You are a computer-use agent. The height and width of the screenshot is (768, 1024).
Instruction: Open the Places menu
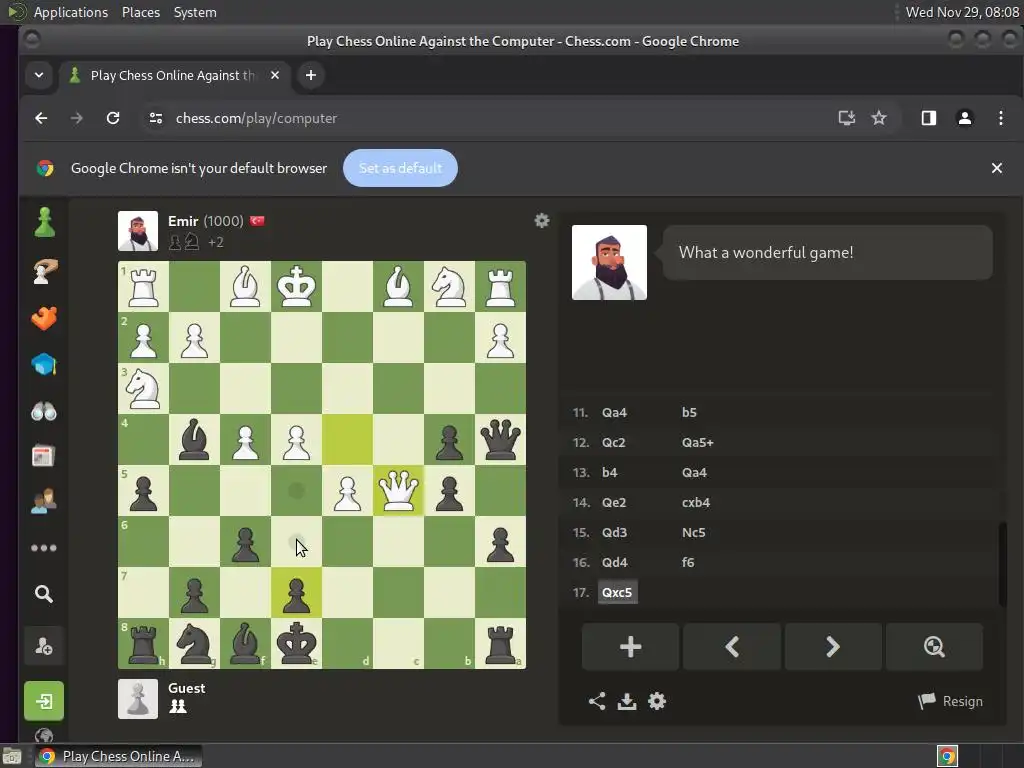[x=141, y=12]
